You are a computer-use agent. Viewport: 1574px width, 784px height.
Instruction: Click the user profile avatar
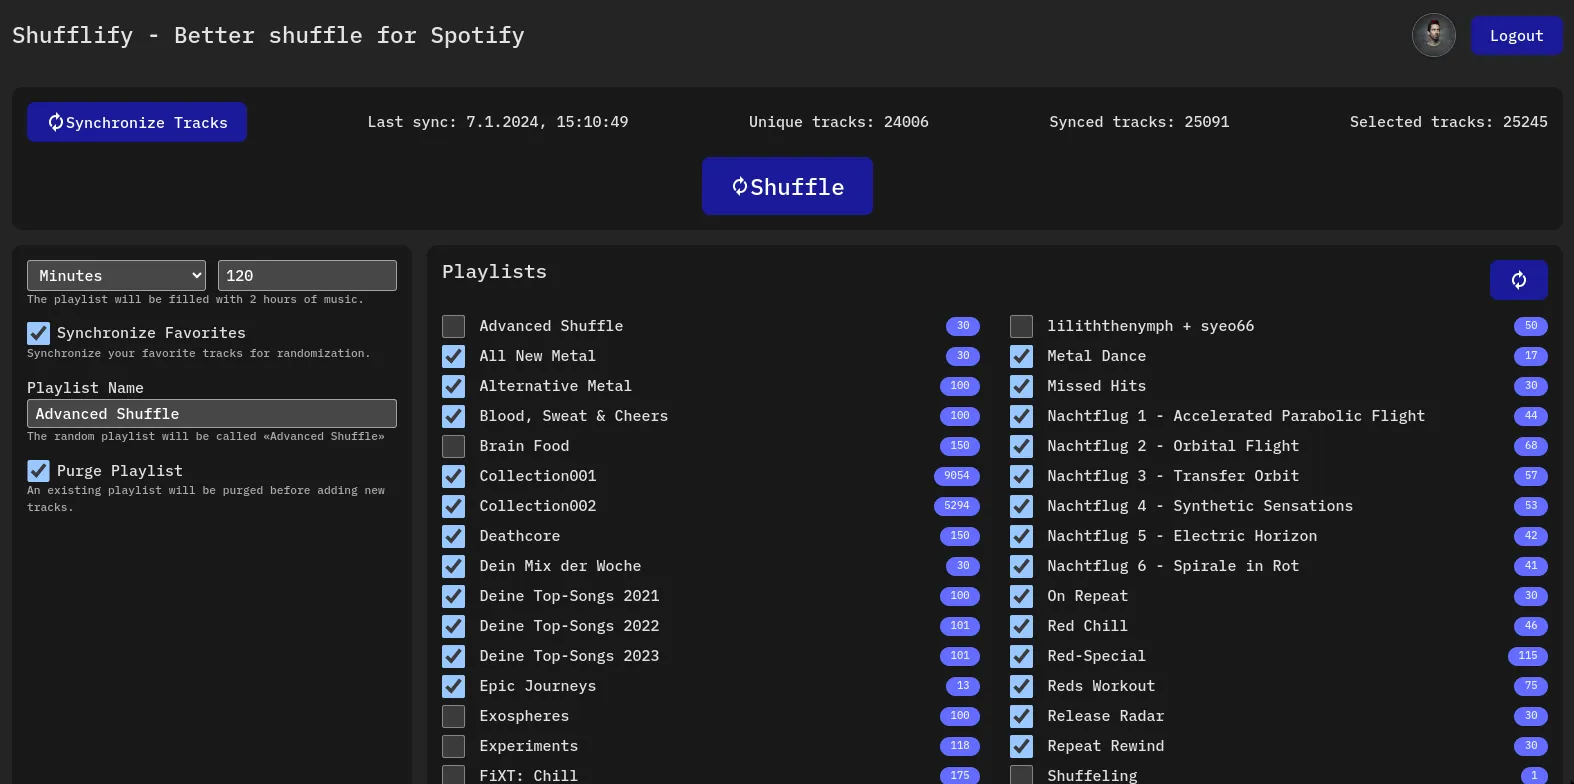point(1433,36)
